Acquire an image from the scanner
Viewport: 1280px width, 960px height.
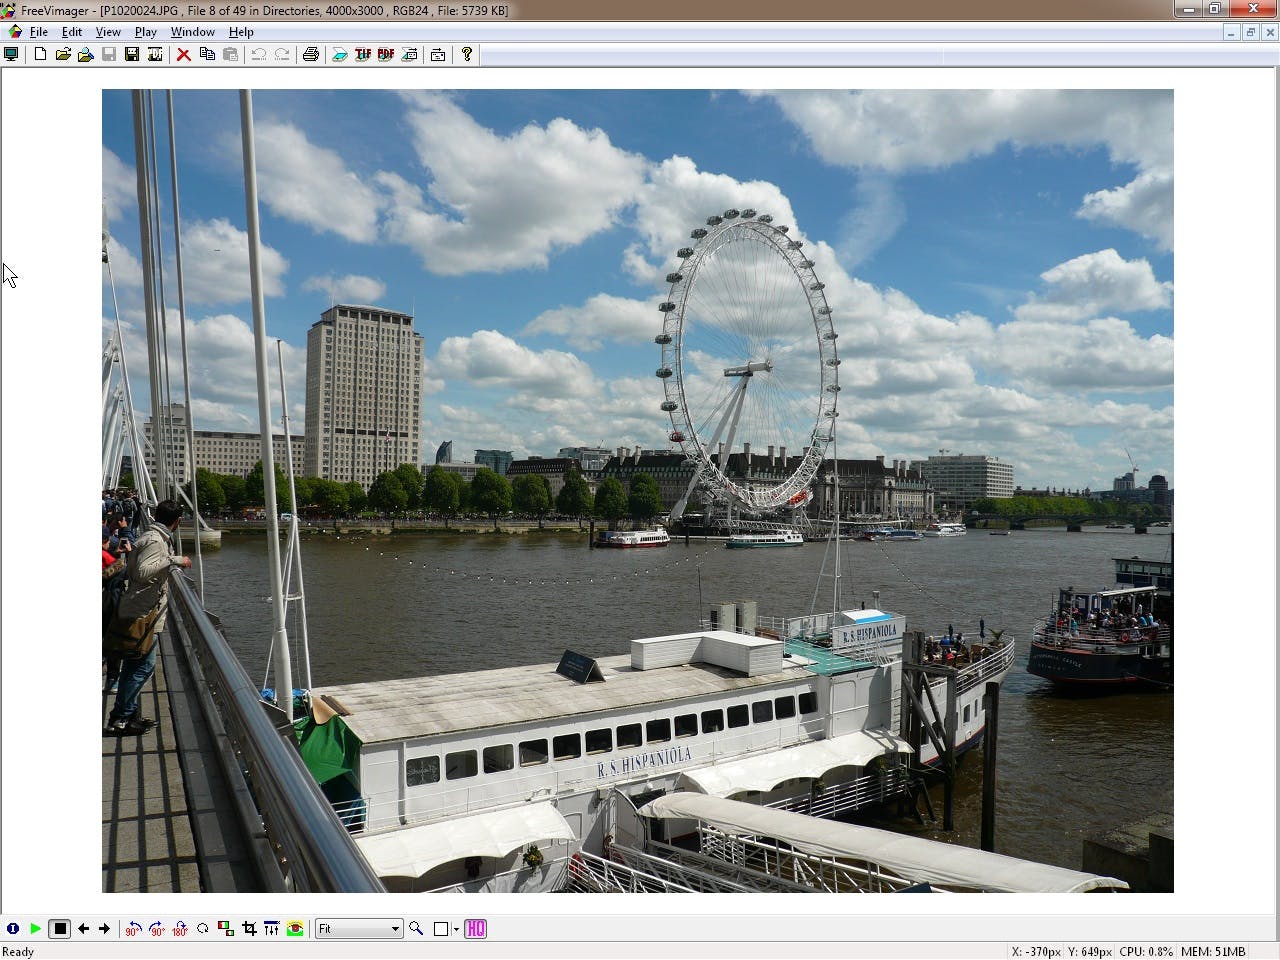click(340, 54)
